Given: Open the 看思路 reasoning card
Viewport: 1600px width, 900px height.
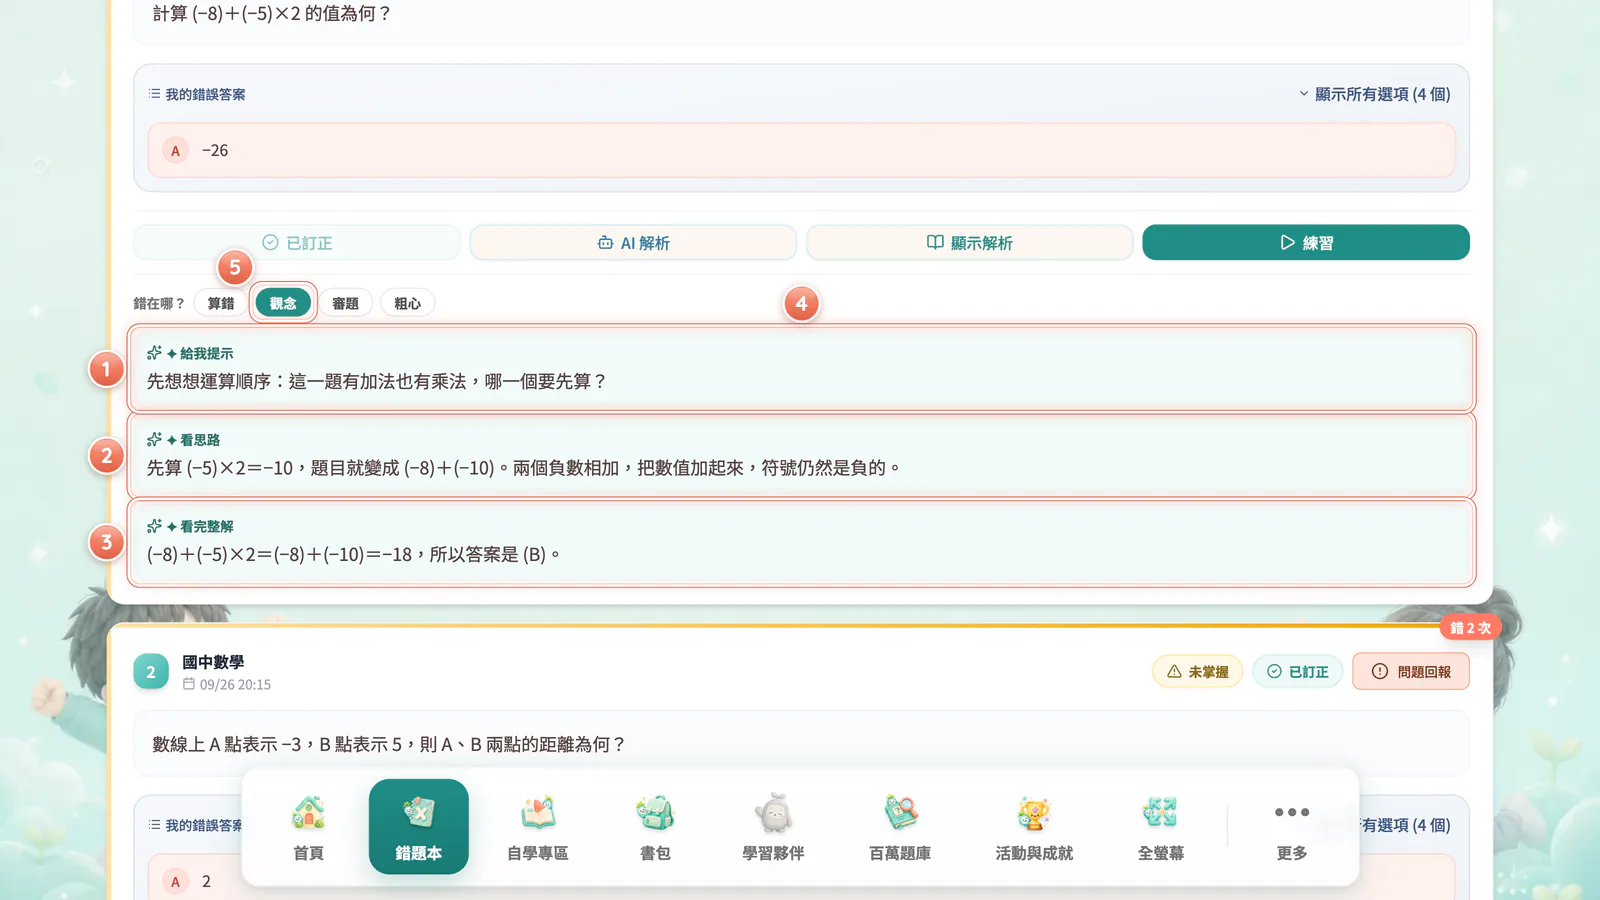Looking at the screenshot, I should coord(801,455).
